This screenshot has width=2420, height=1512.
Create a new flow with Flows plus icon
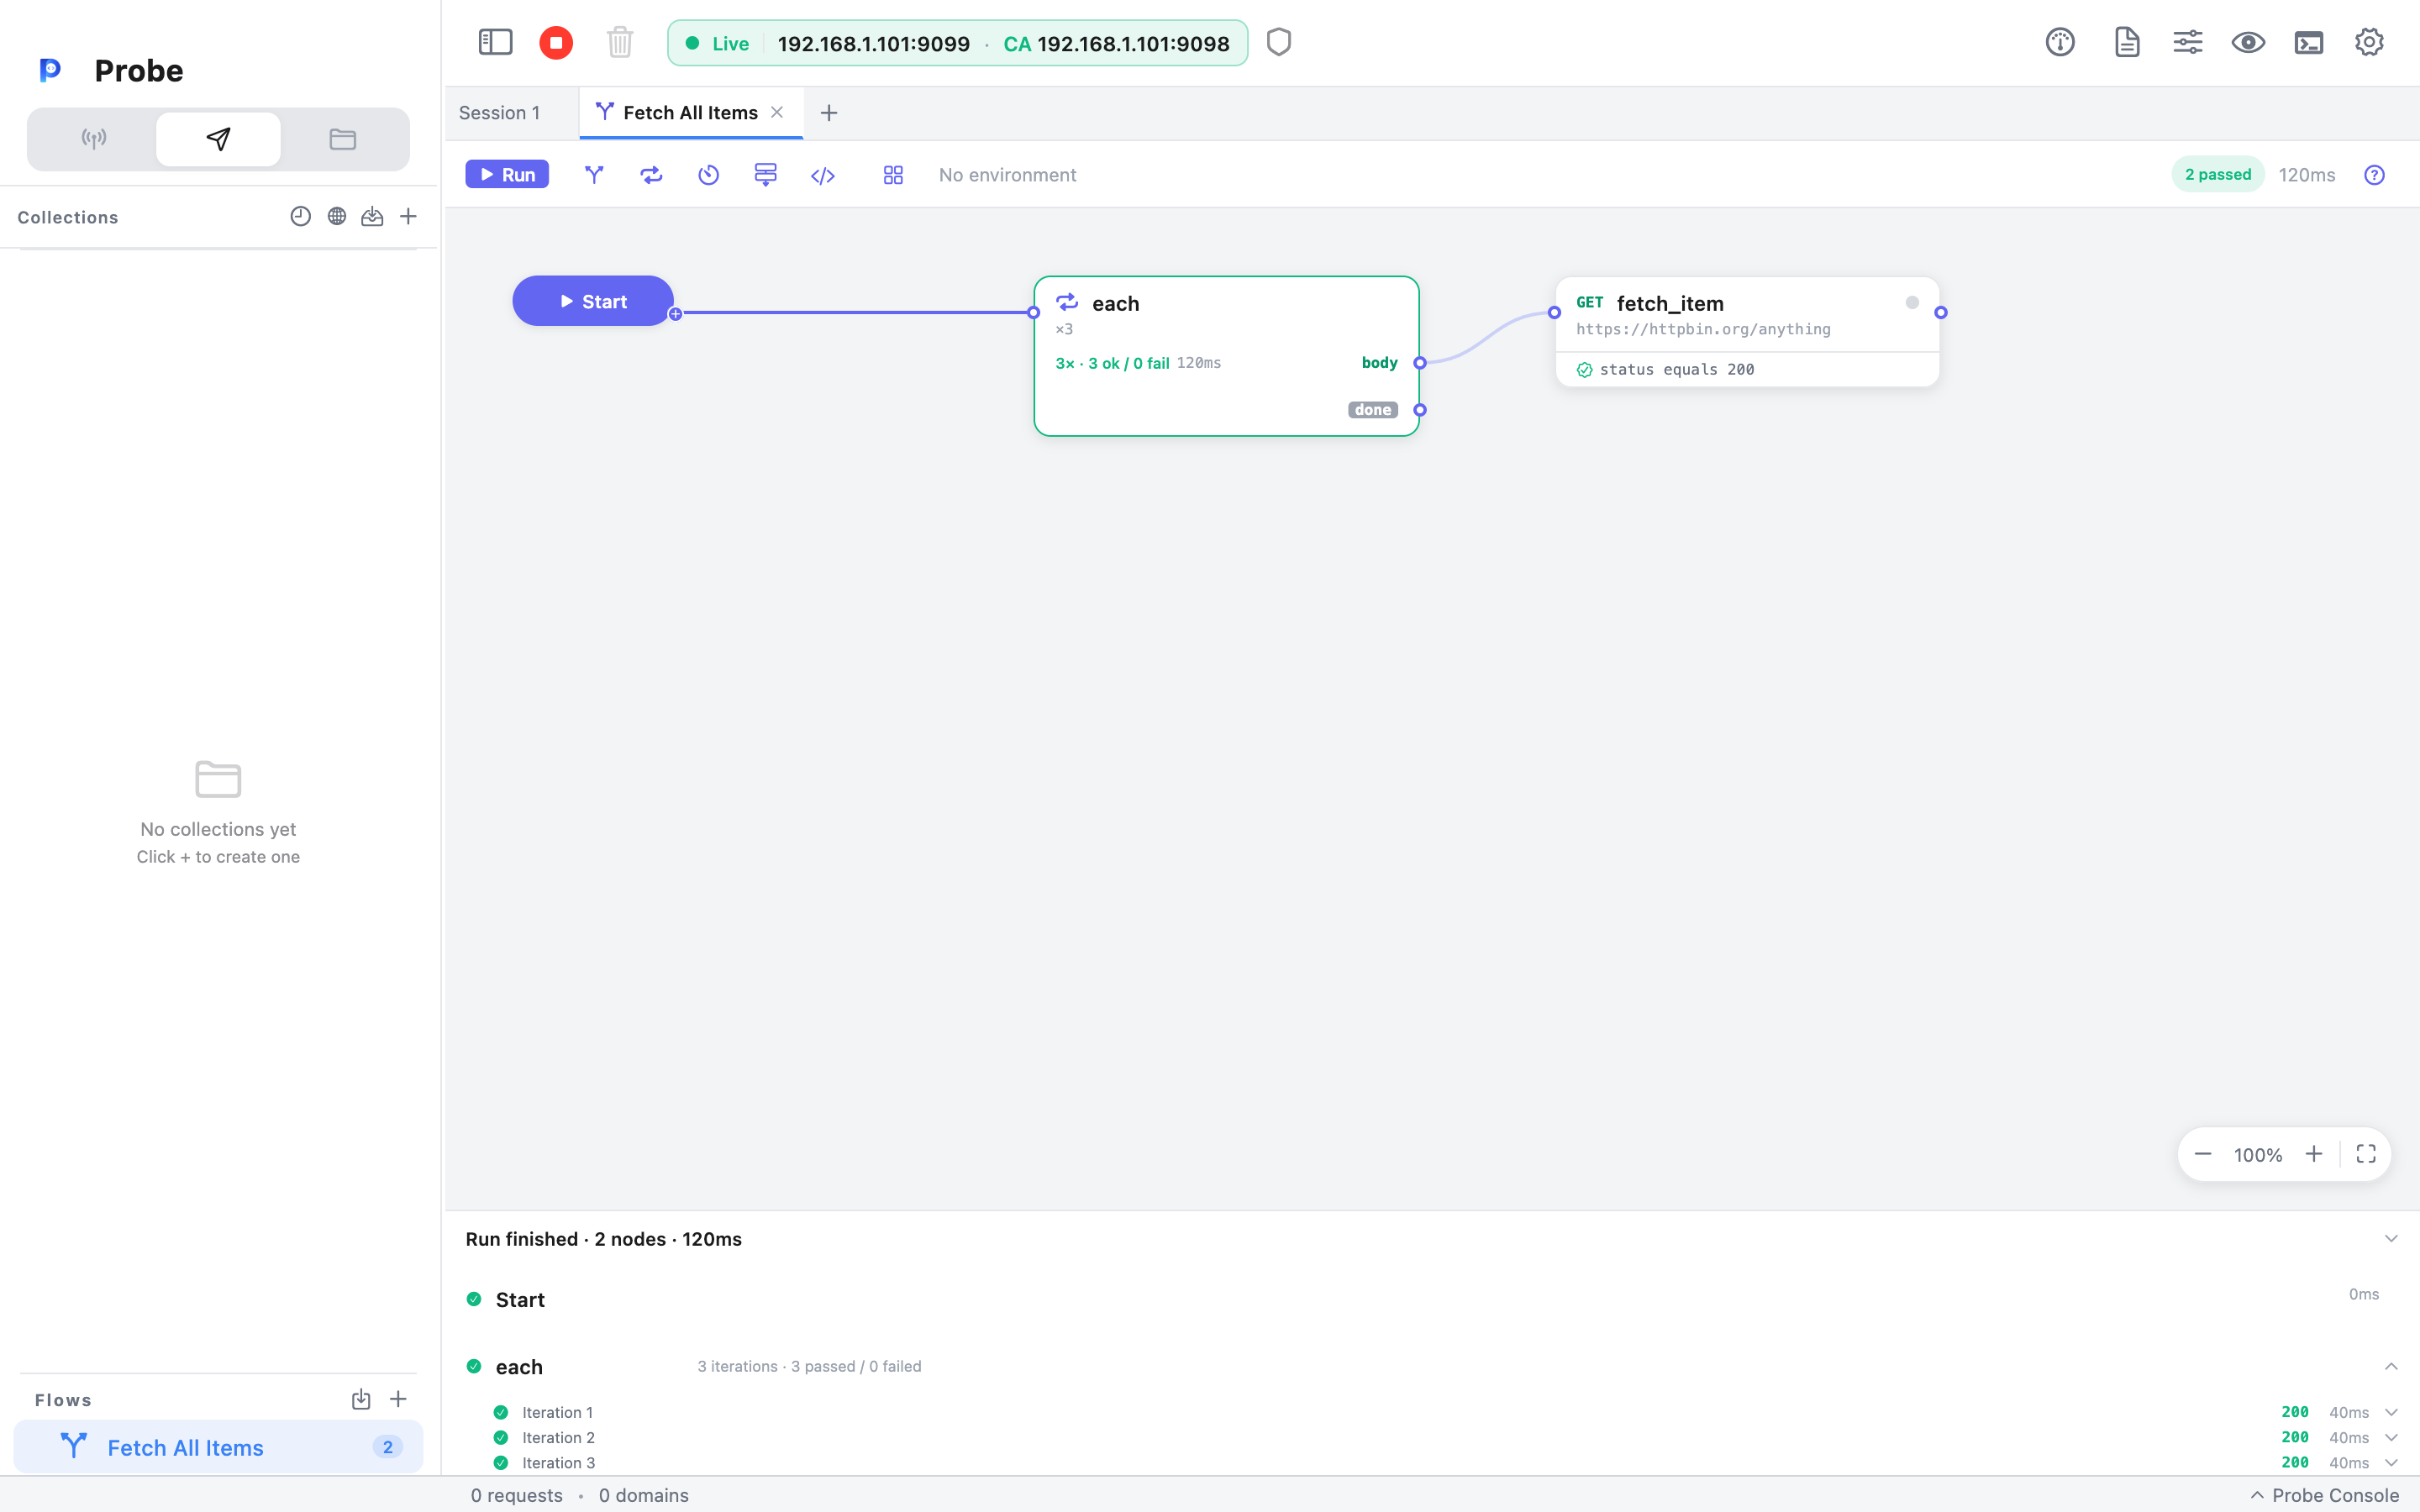(398, 1399)
